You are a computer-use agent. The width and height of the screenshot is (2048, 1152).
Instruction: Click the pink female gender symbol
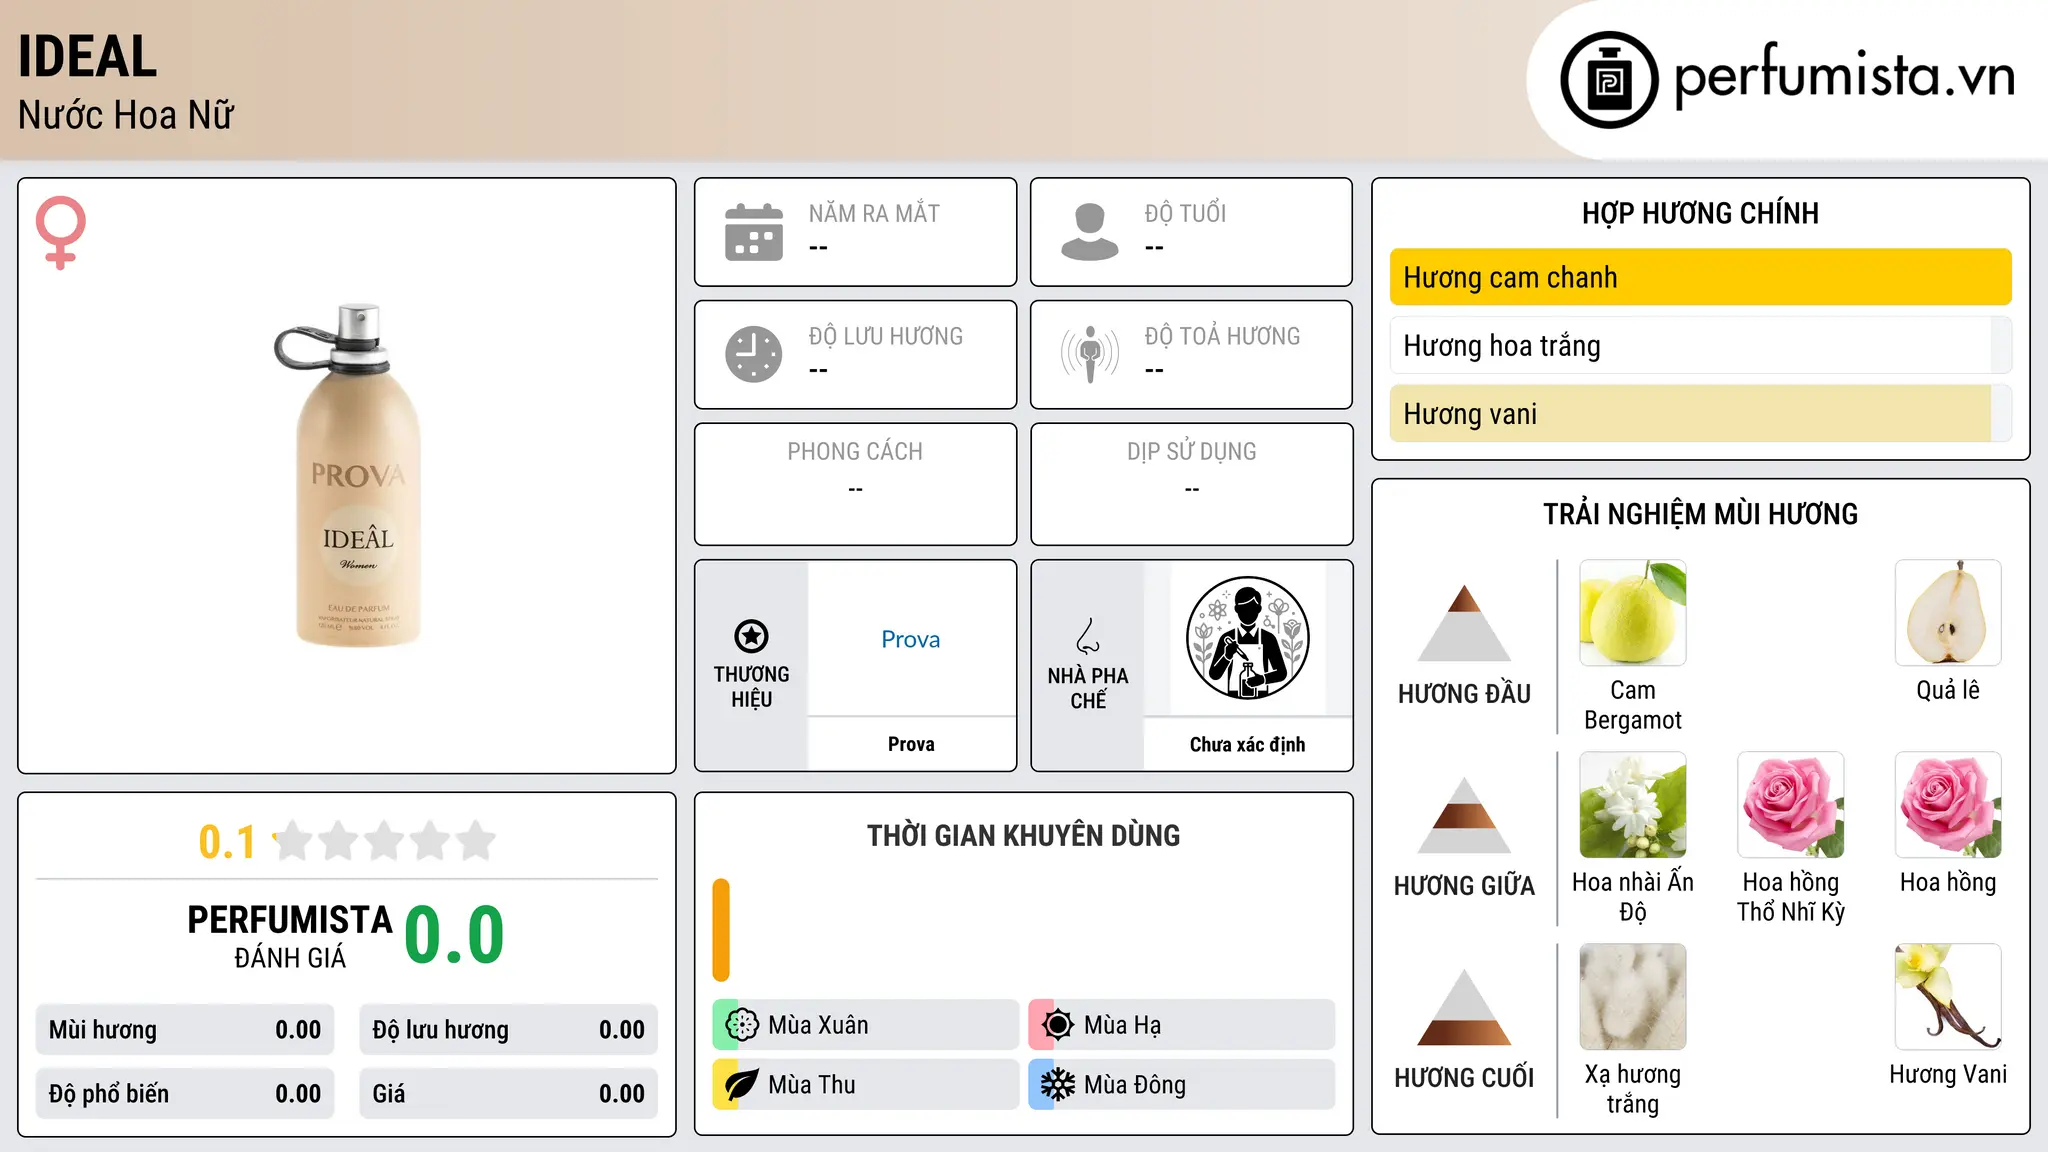(61, 232)
